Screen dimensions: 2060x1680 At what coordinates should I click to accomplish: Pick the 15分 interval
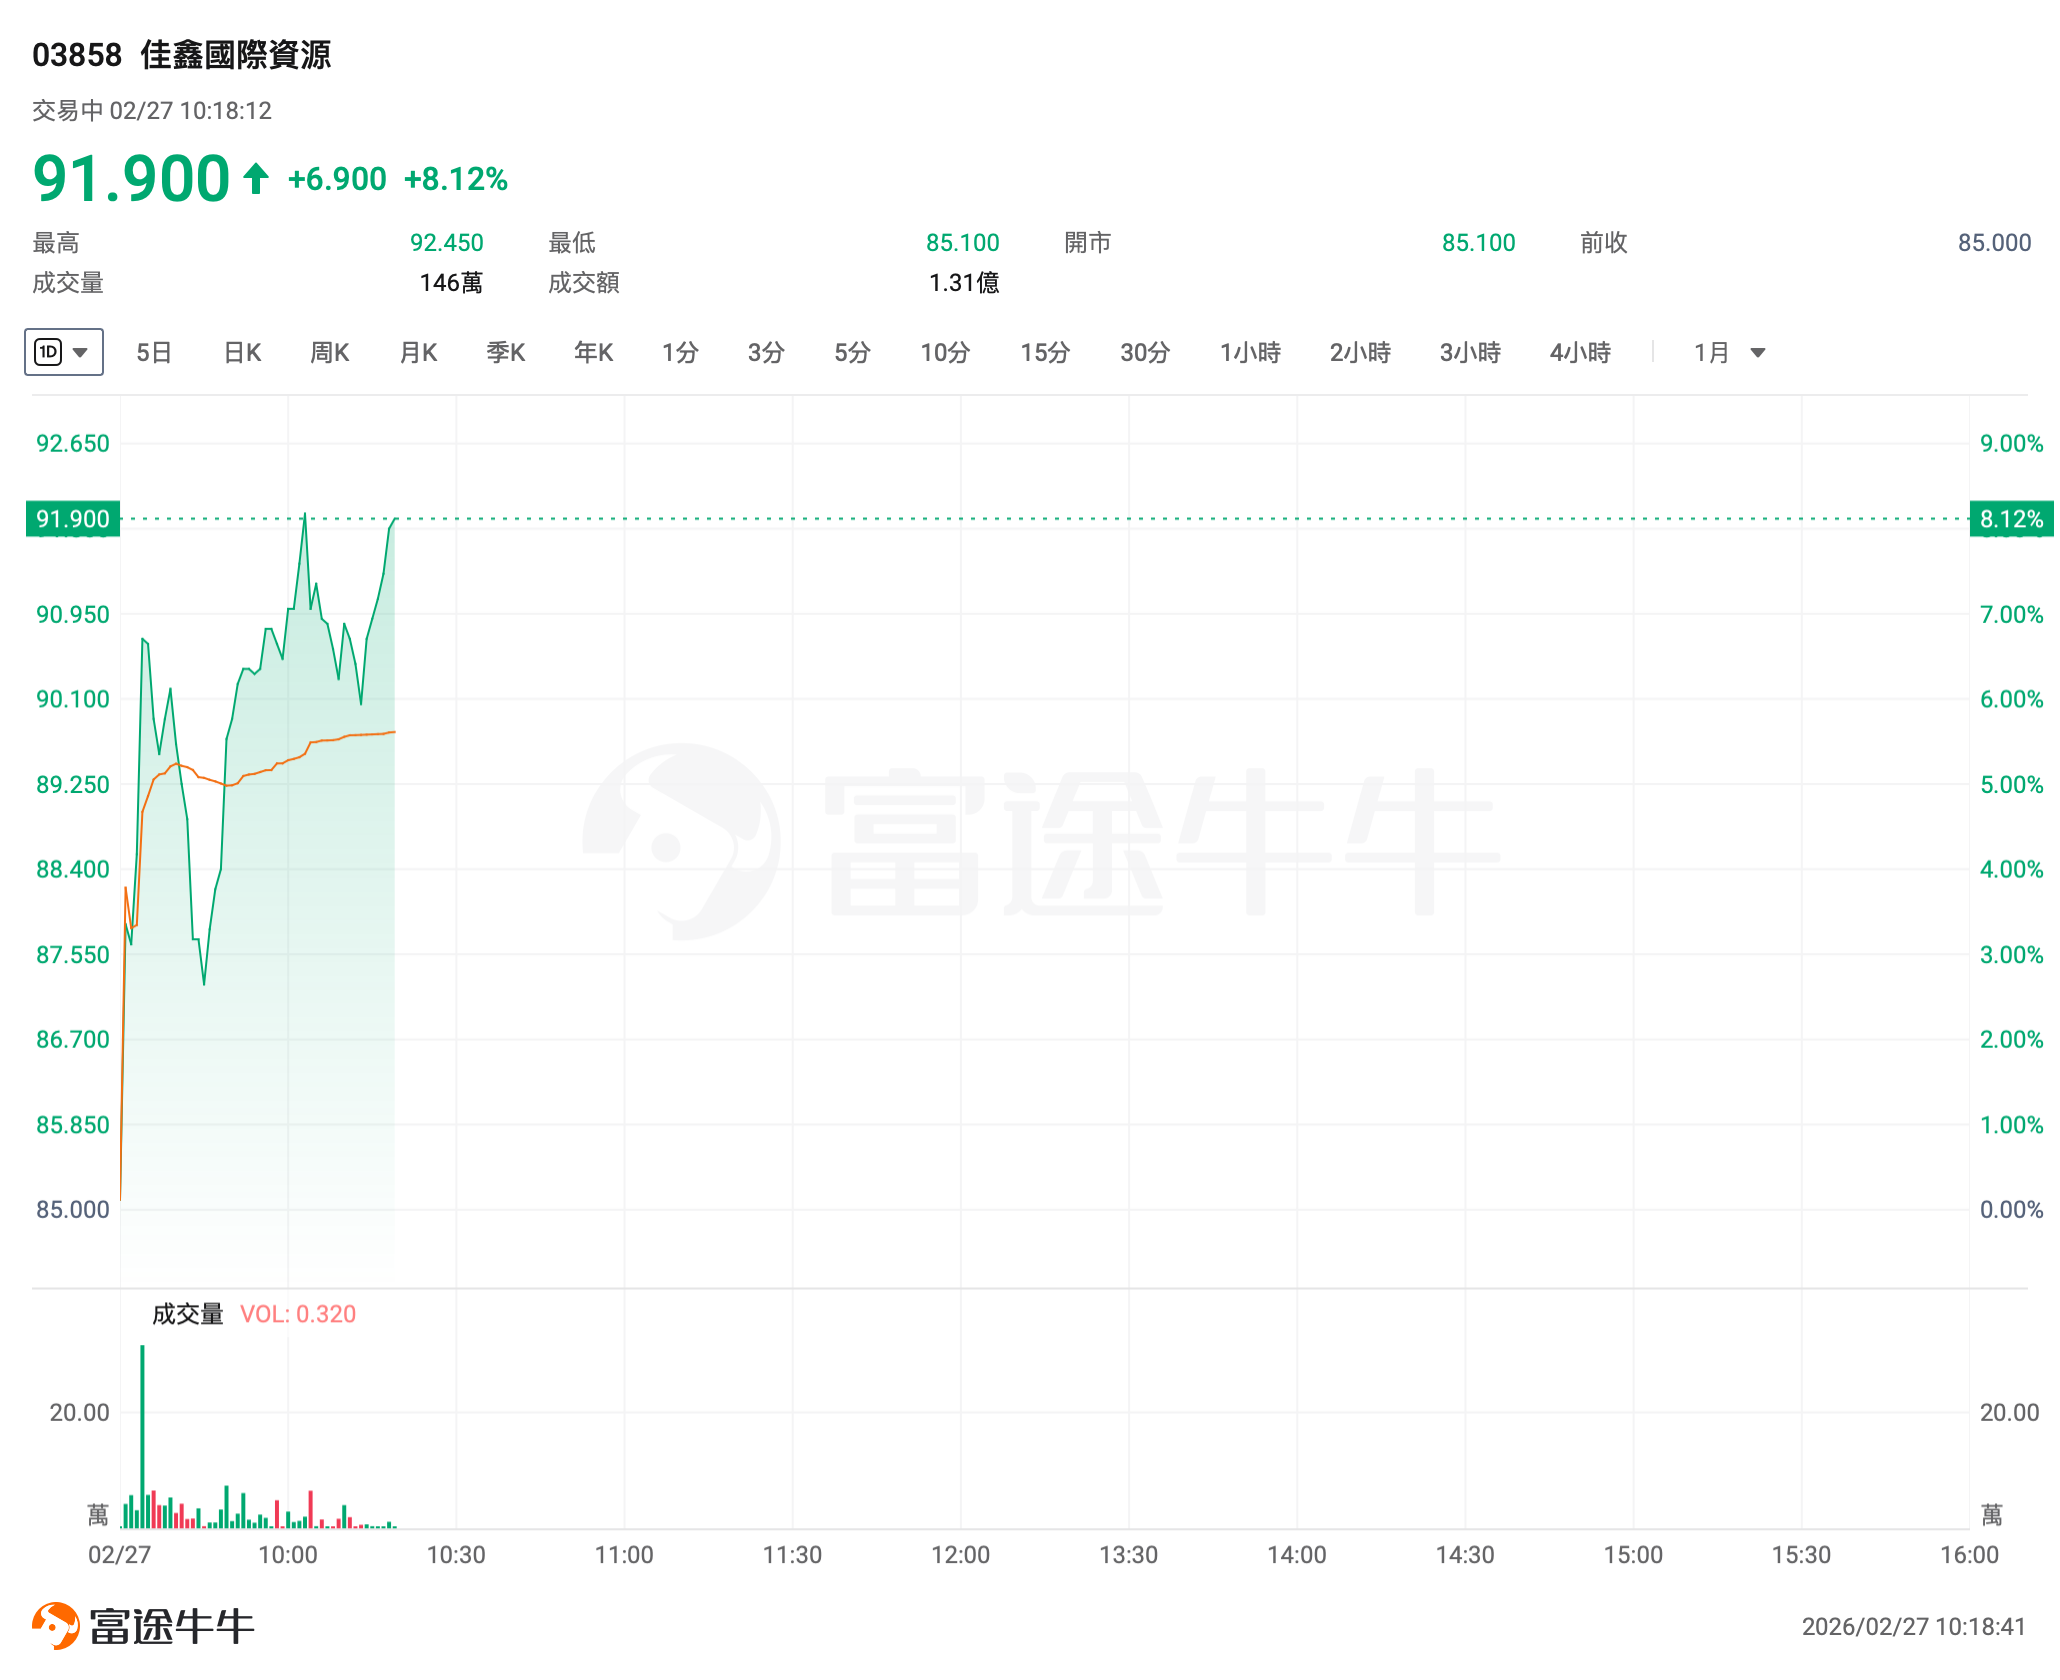click(x=1045, y=352)
